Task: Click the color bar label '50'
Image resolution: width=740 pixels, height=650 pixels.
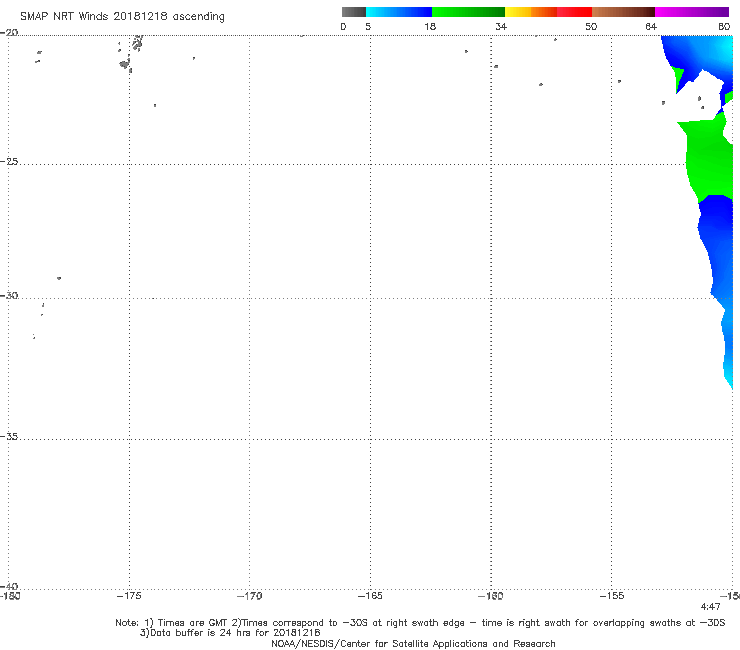Action: [591, 26]
